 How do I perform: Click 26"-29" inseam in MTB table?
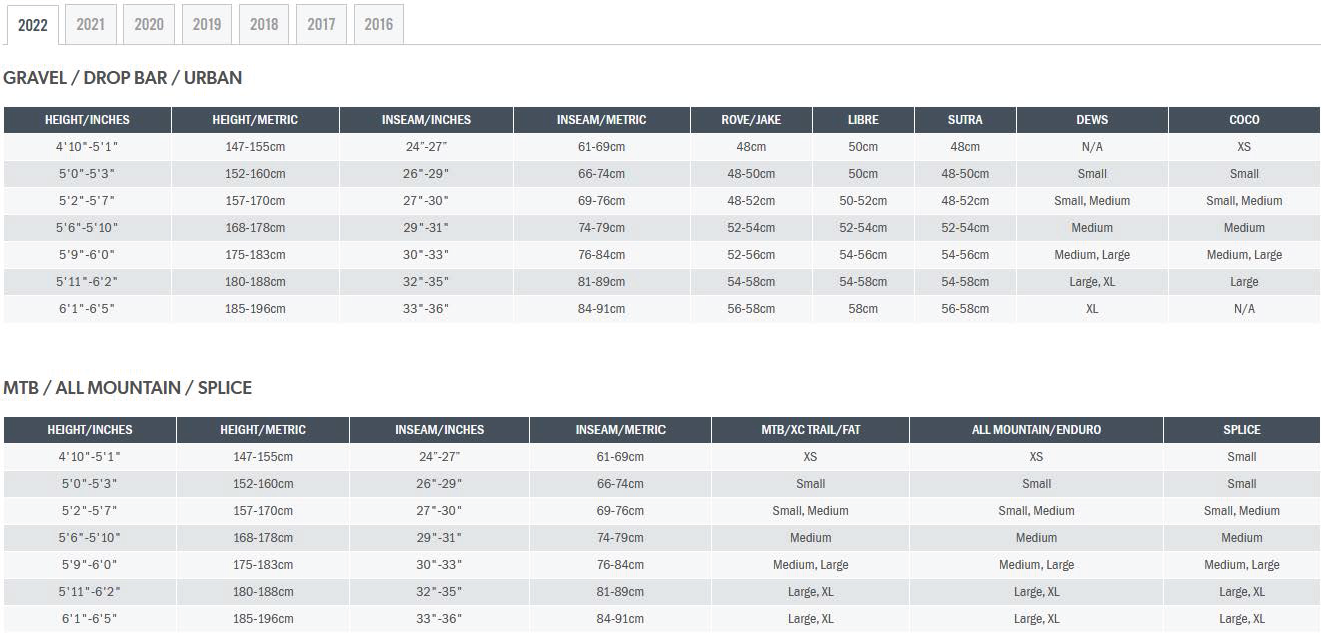pos(439,484)
